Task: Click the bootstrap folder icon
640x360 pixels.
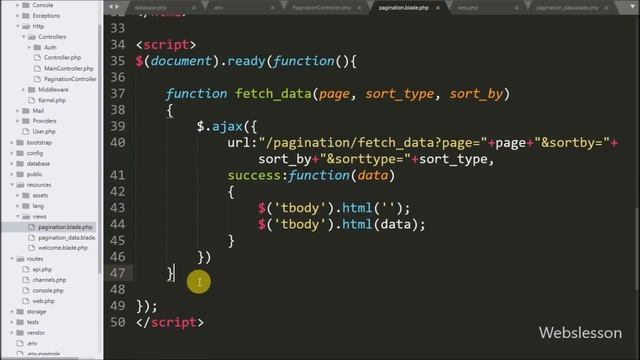Action: [x=20, y=142]
